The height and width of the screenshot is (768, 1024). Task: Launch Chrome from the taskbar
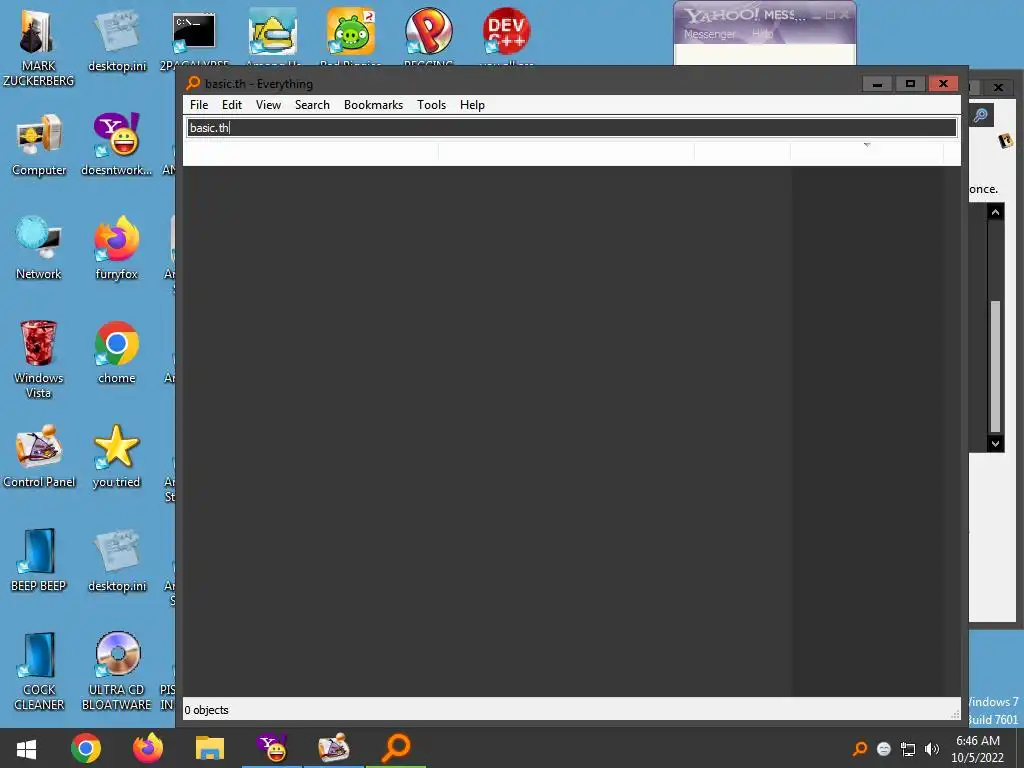pos(86,748)
